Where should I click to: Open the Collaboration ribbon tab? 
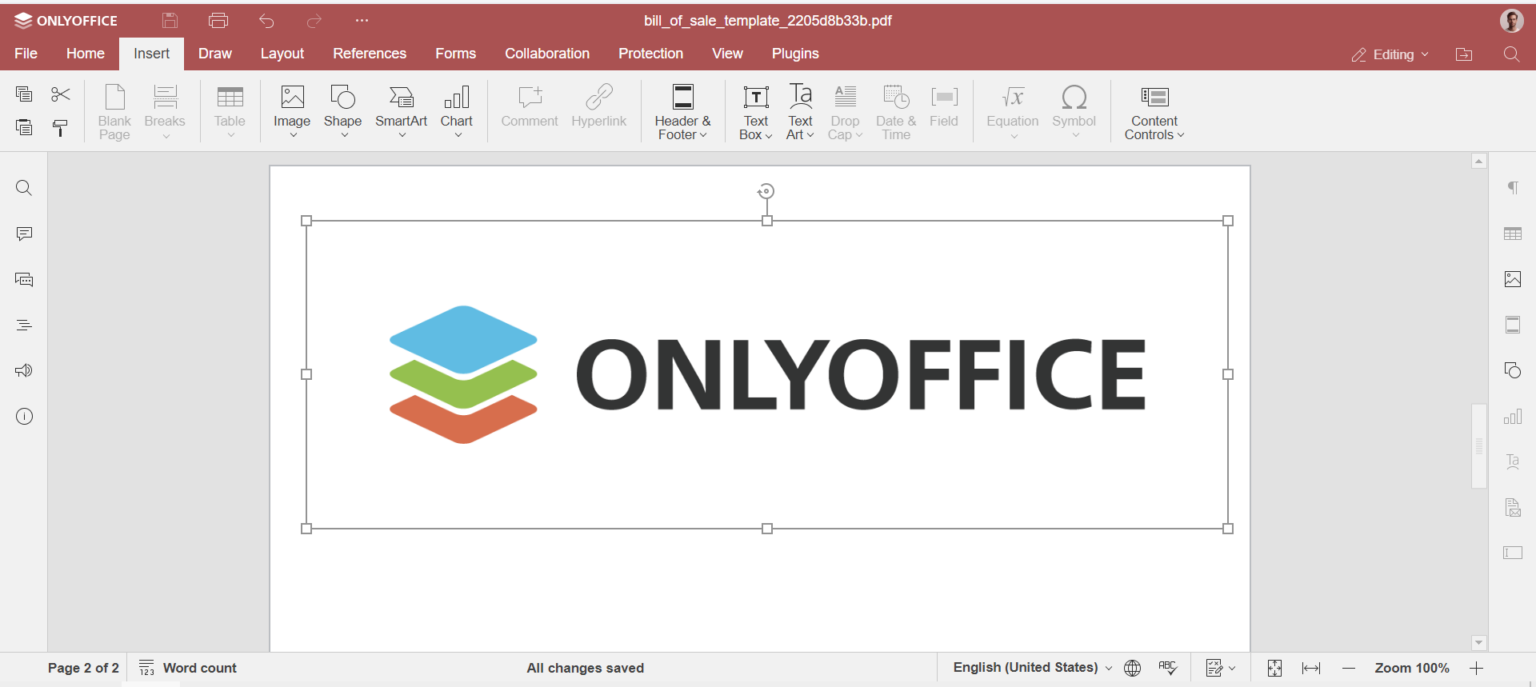[547, 53]
